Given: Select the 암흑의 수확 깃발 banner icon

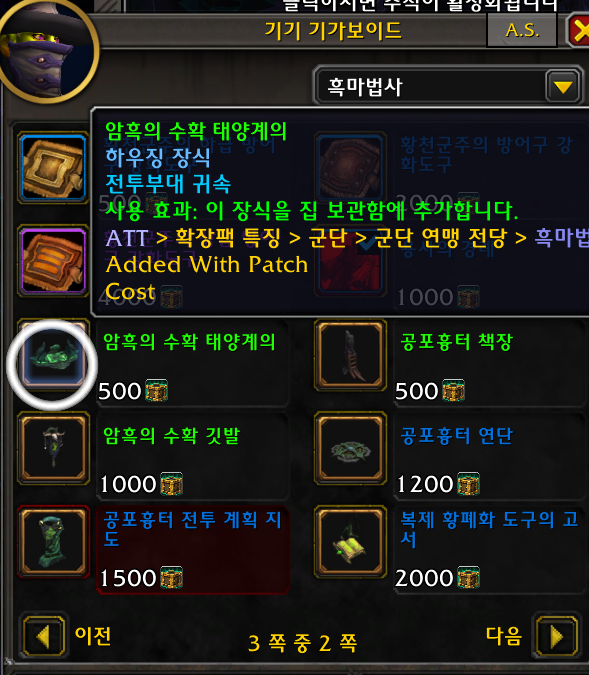Looking at the screenshot, I should point(53,448).
